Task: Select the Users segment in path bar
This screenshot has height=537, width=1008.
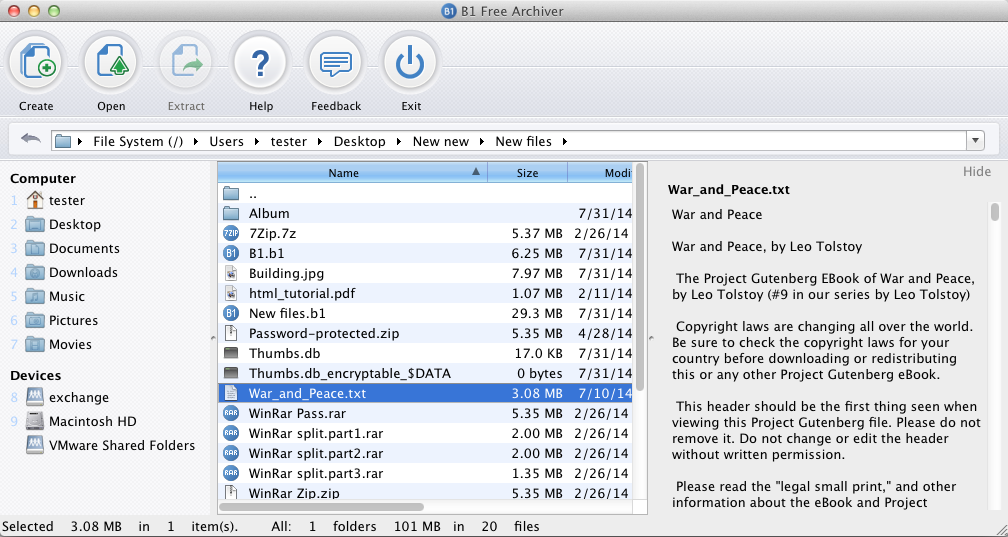Action: coord(226,142)
